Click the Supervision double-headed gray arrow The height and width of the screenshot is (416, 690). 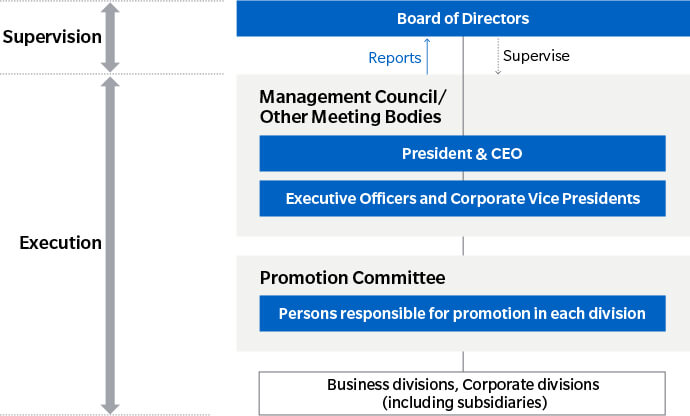coord(110,38)
